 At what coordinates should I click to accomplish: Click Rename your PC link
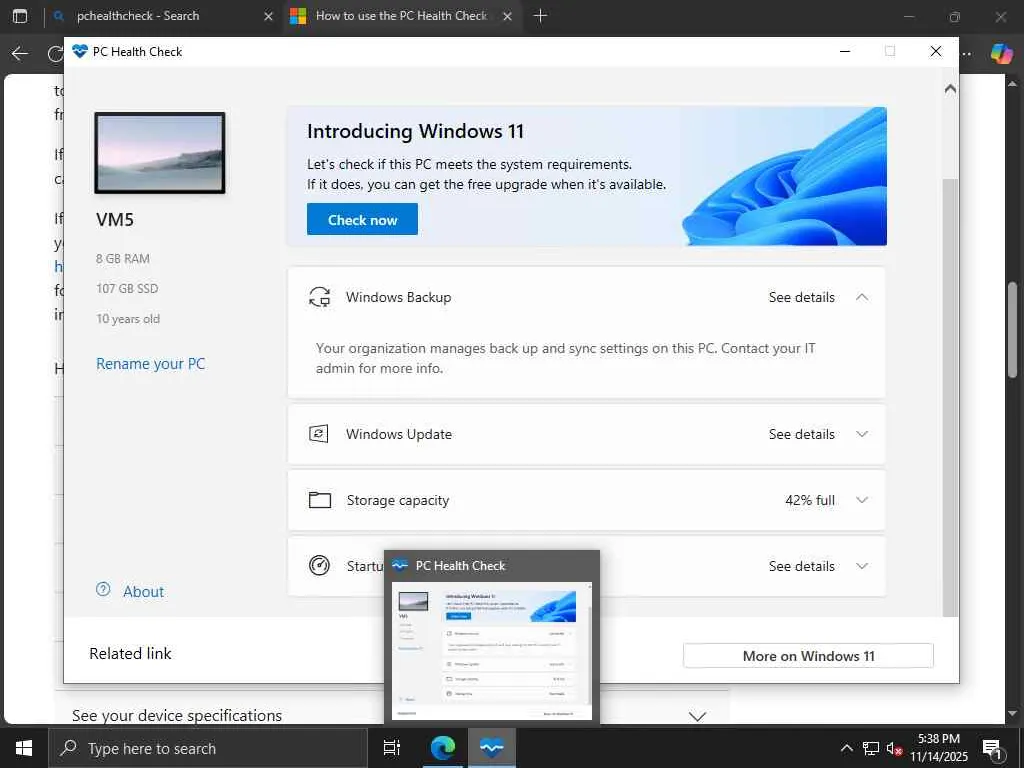[151, 364]
